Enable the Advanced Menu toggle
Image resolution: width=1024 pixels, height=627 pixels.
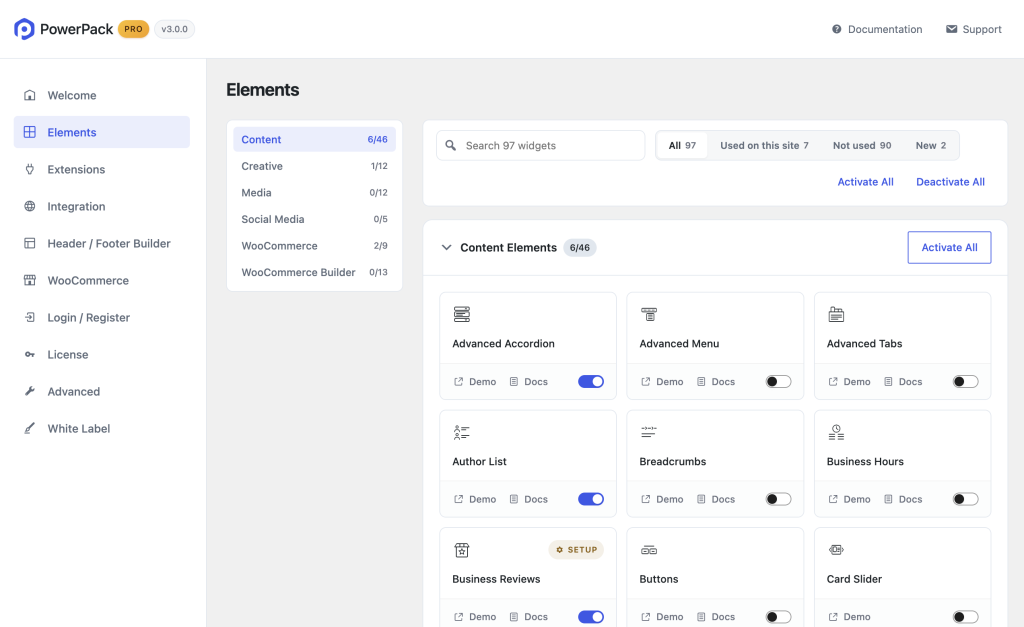778,381
